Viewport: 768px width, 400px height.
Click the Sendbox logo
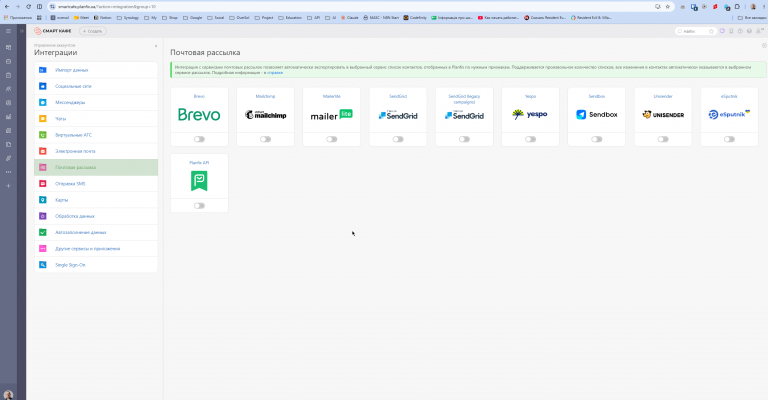click(x=597, y=115)
